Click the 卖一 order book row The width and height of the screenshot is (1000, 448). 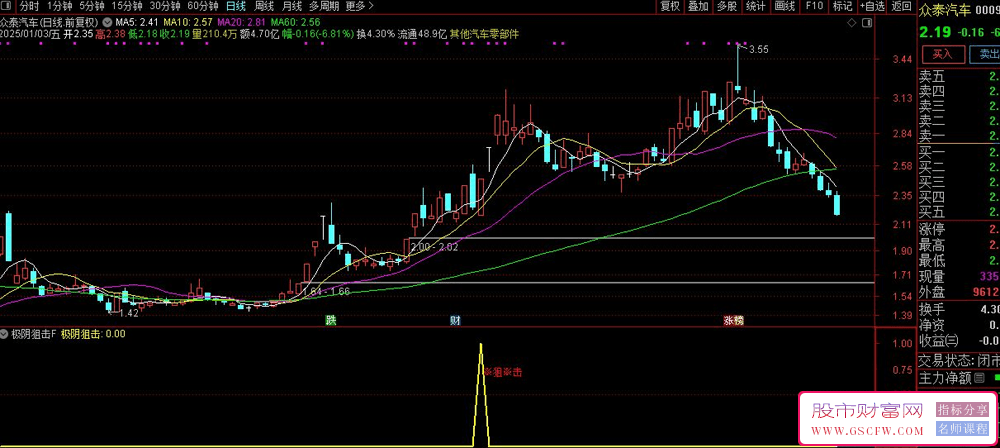[959, 135]
